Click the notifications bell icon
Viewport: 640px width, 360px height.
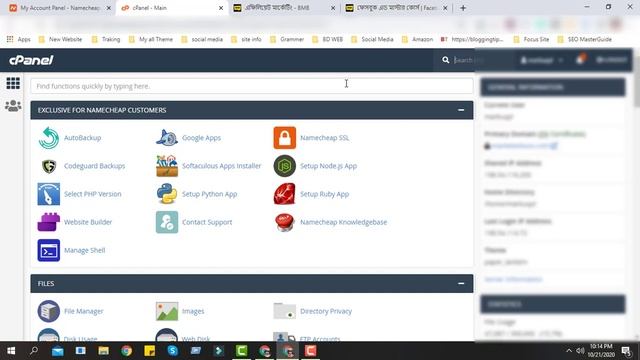point(580,60)
